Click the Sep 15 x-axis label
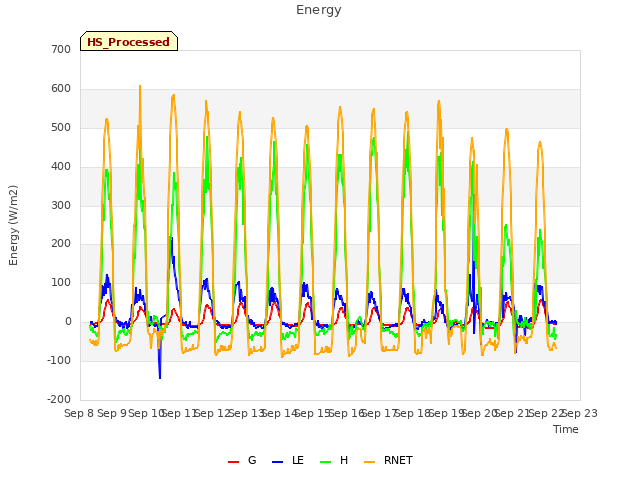Viewport: 640px width, 480px height. pos(313,413)
